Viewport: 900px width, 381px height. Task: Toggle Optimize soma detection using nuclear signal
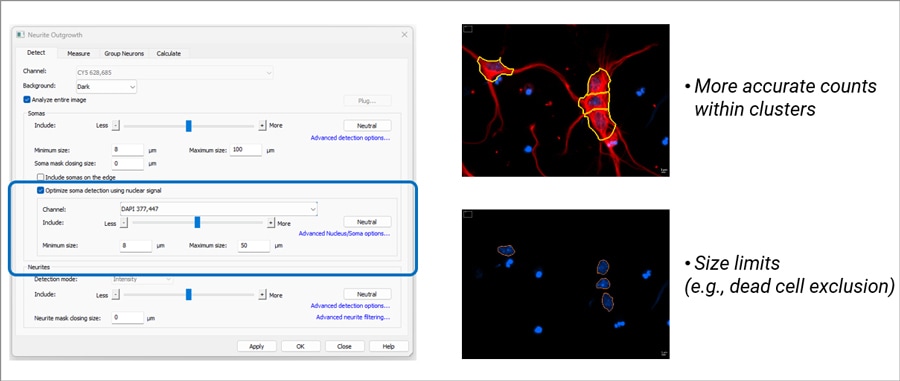pyautogui.click(x=40, y=190)
